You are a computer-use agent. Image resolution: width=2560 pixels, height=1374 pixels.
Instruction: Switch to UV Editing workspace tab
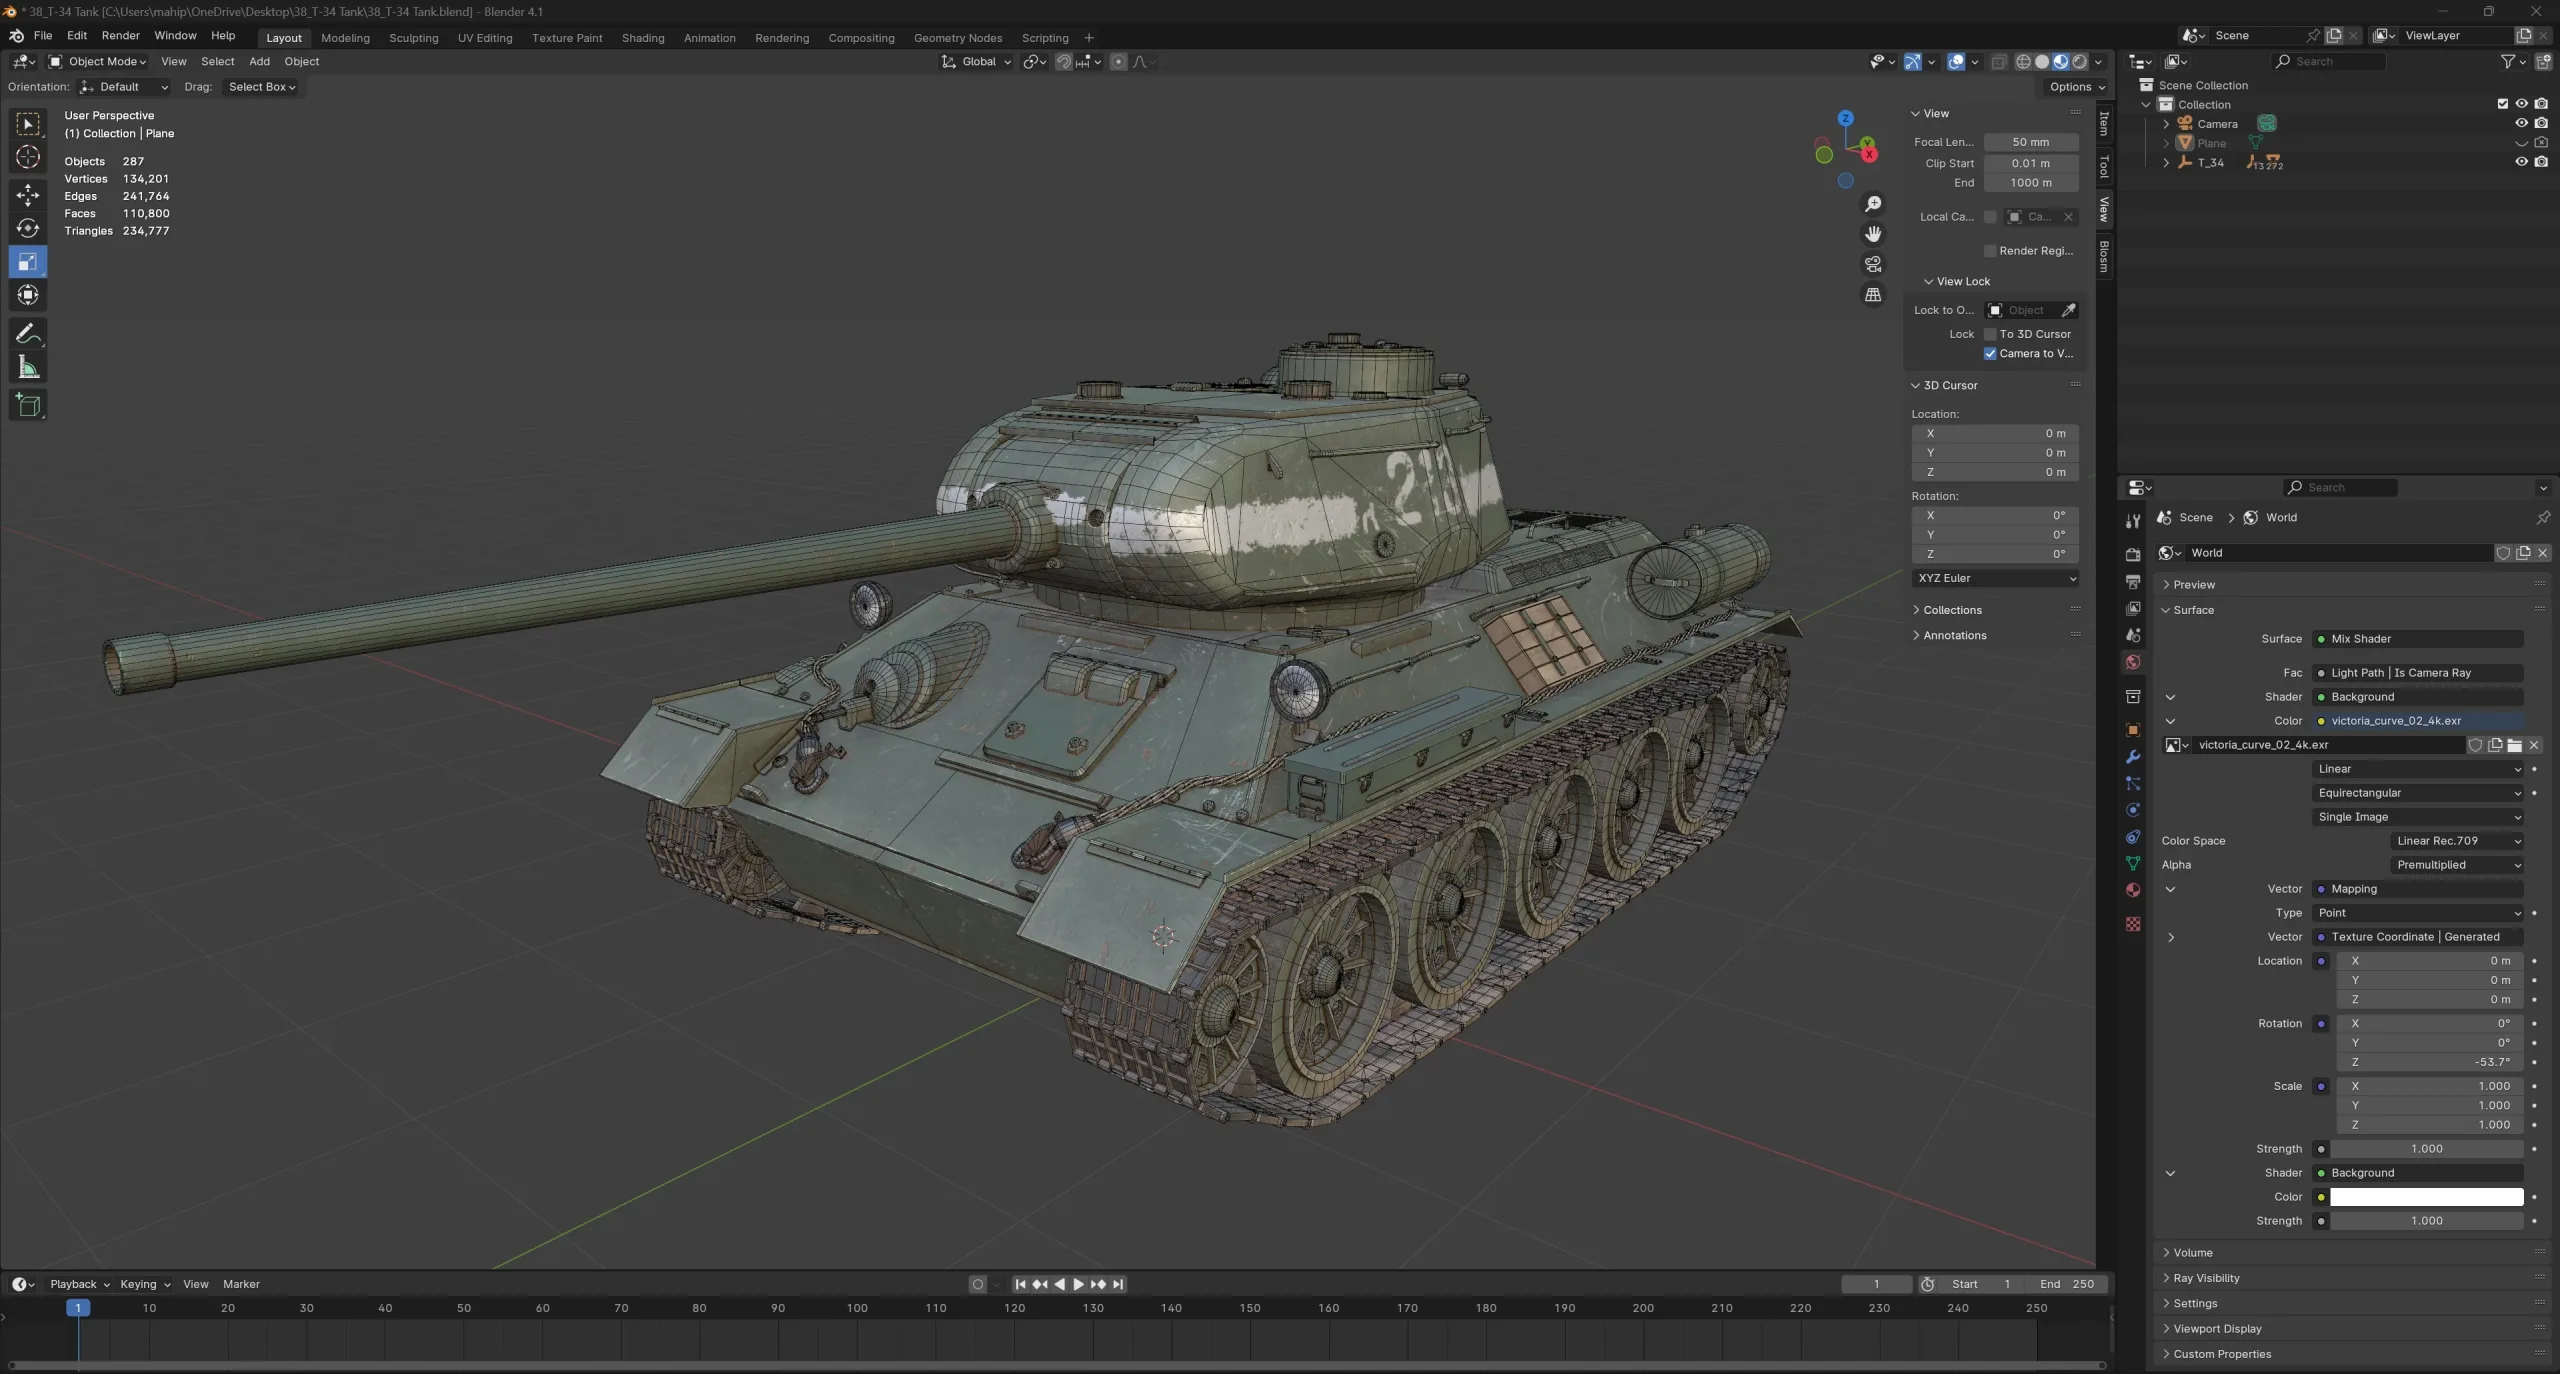485,38
